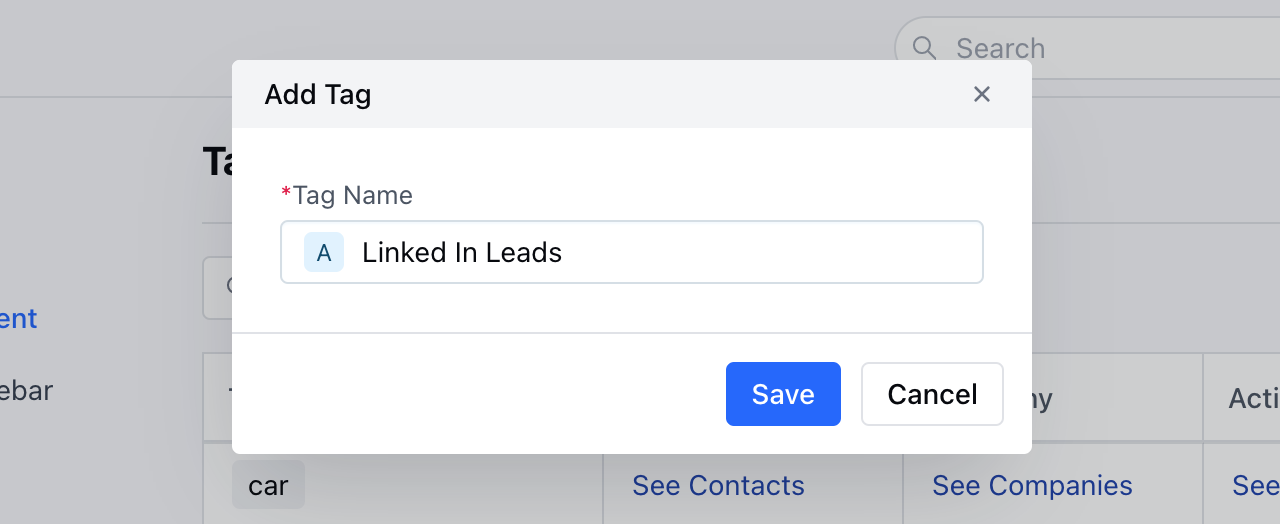The height and width of the screenshot is (524, 1280).
Task: Click the blue A icon in Tag Name field
Action: tap(324, 252)
